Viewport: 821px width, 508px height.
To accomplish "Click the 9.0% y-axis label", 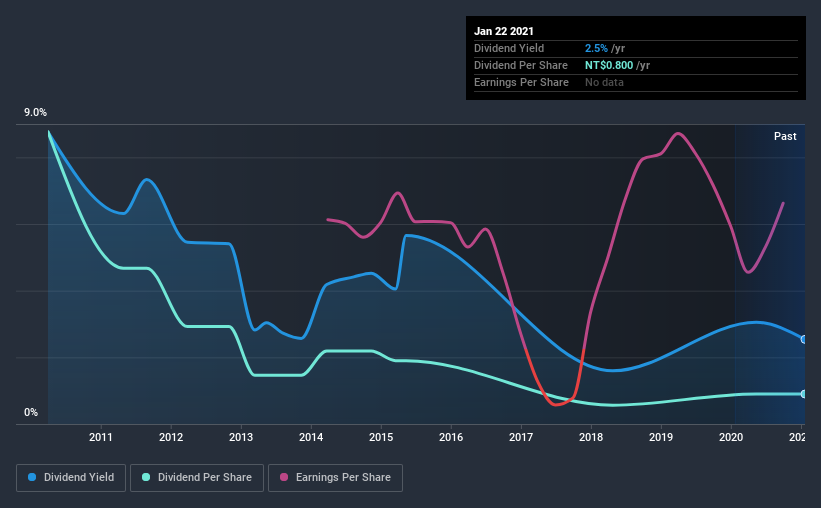I will [x=35, y=113].
